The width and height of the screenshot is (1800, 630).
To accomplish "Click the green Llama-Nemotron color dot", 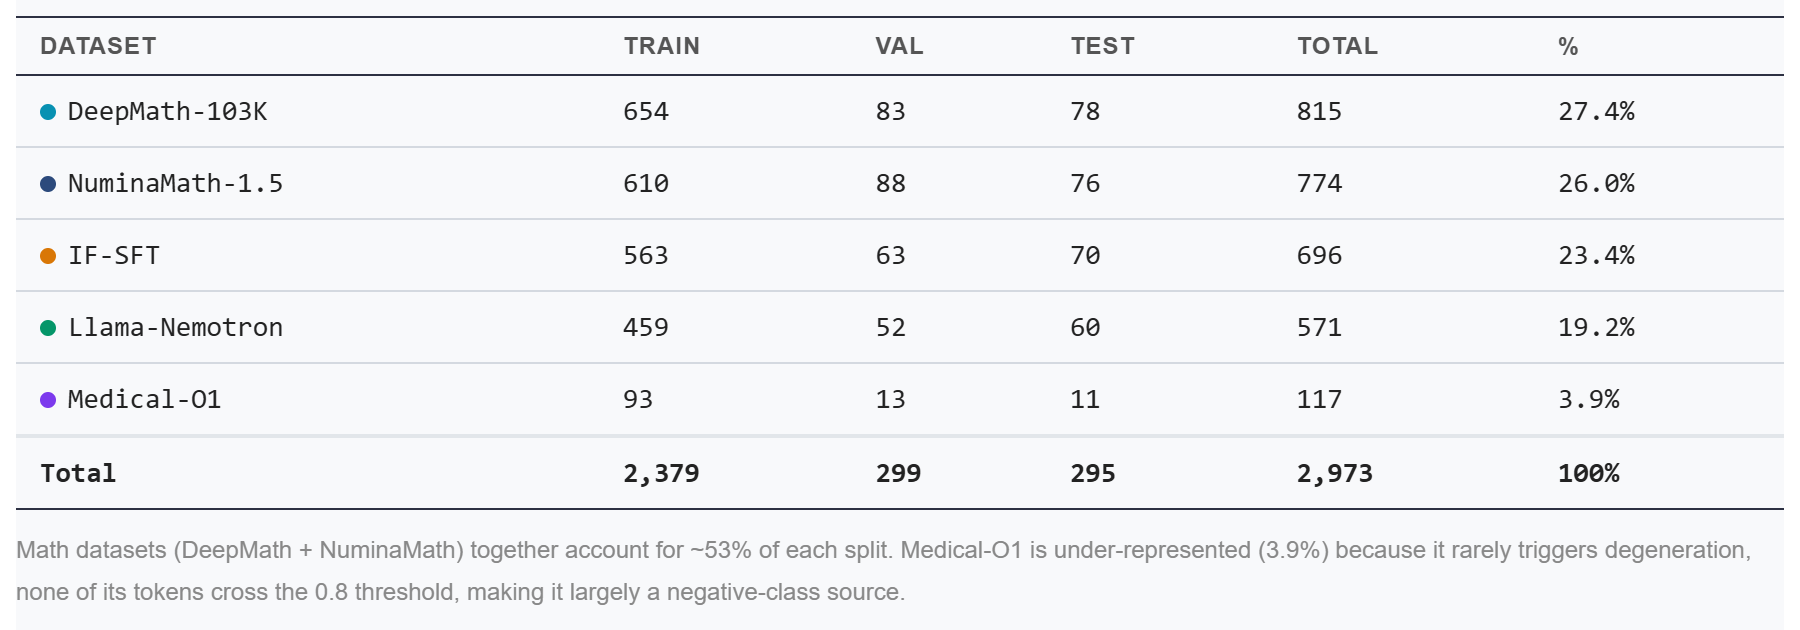I will (x=48, y=328).
